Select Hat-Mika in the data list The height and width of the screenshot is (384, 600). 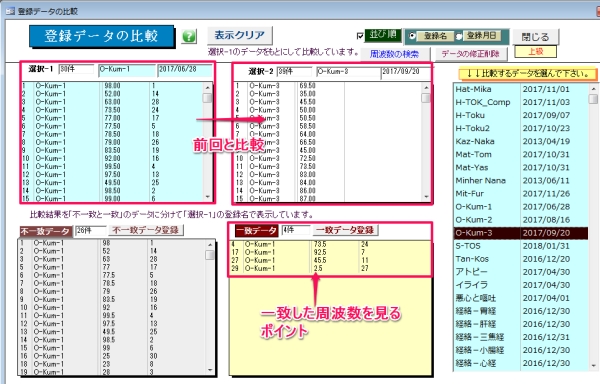(x=520, y=89)
